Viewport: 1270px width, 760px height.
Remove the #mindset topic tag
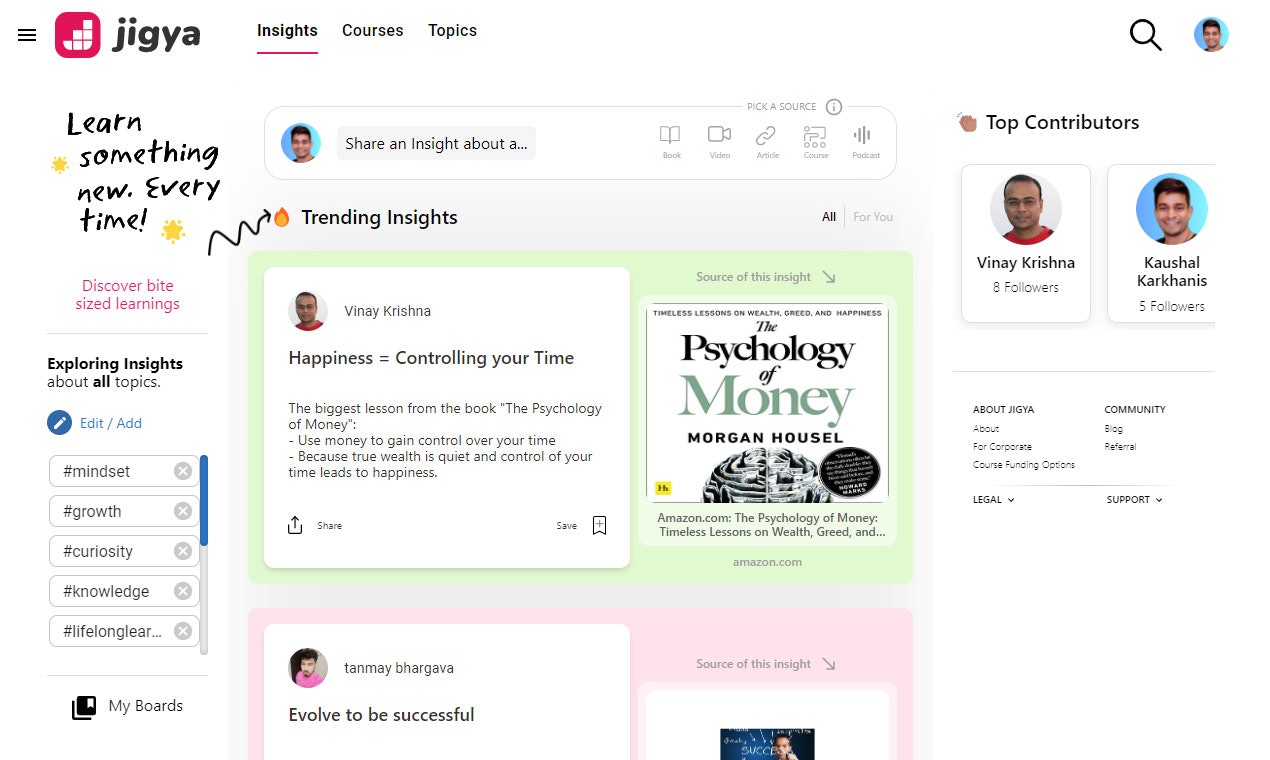coord(183,471)
